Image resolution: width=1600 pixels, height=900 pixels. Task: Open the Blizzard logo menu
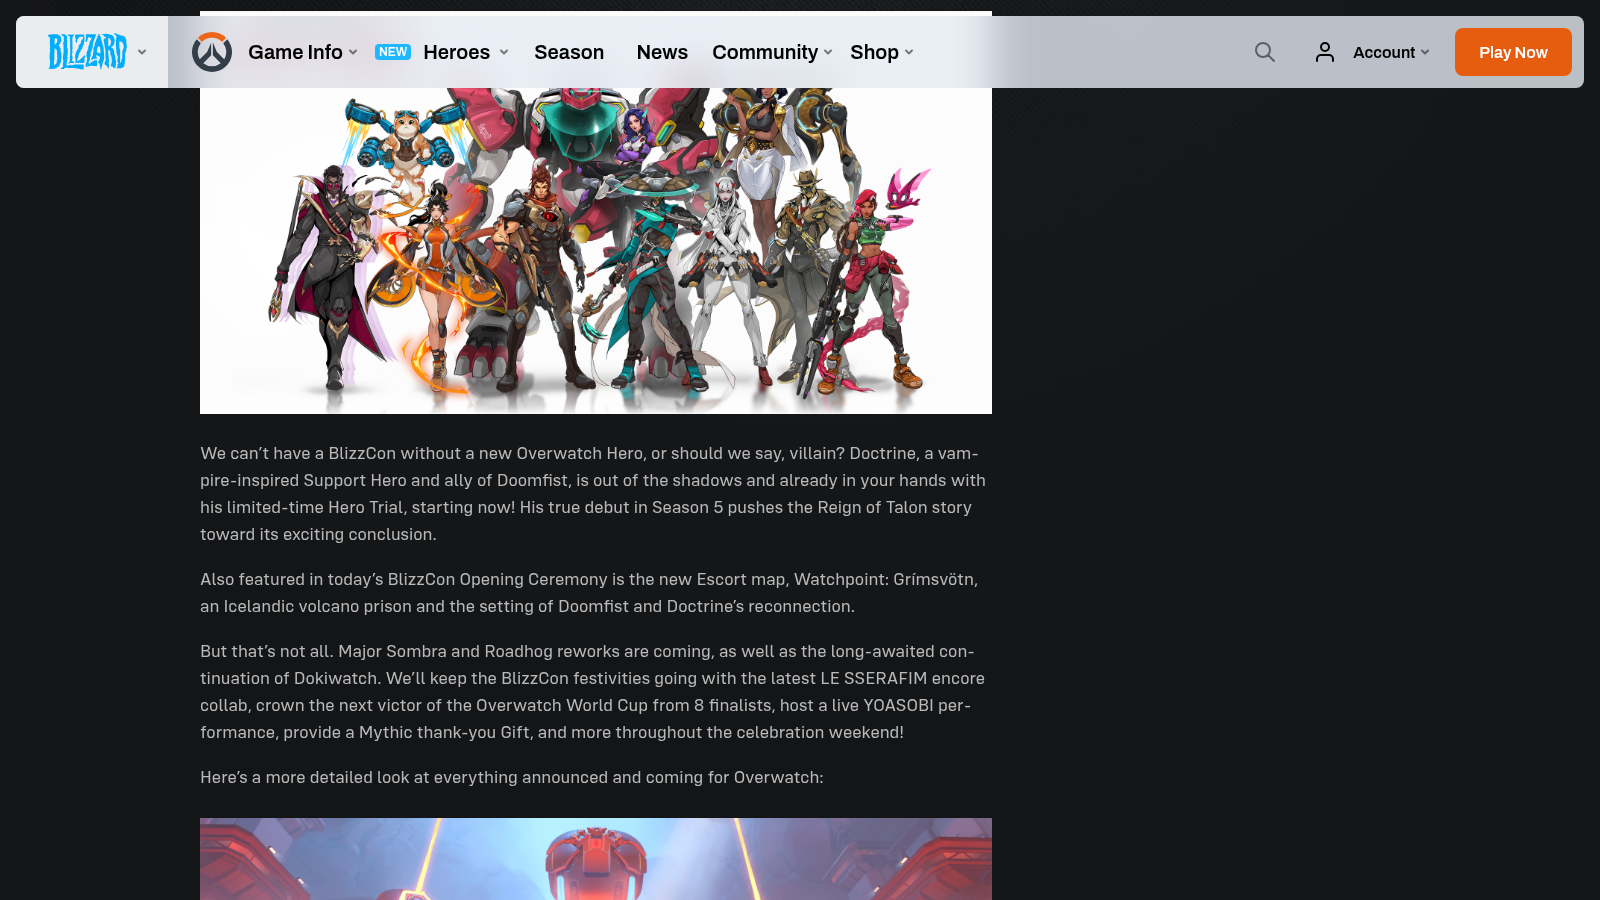[87, 52]
